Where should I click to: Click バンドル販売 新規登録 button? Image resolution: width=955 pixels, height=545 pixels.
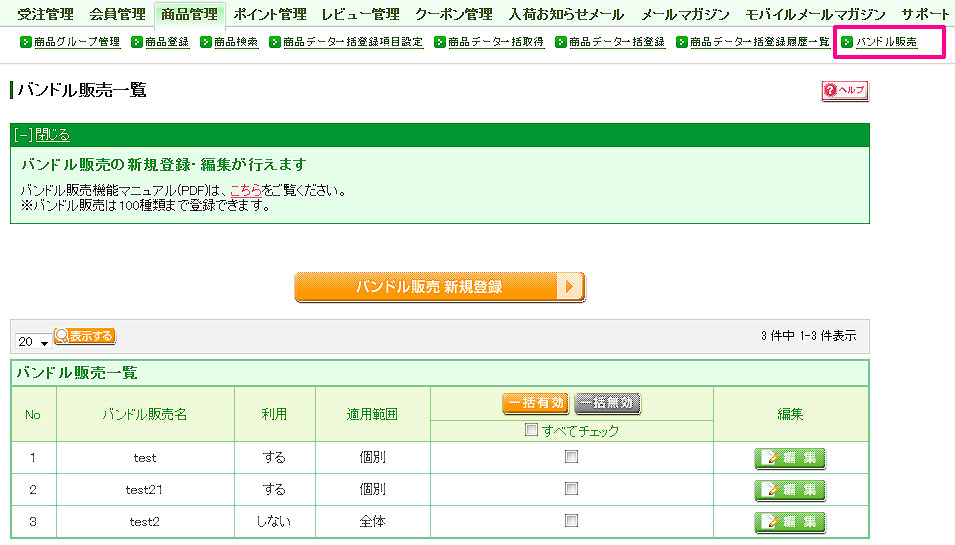pos(440,287)
